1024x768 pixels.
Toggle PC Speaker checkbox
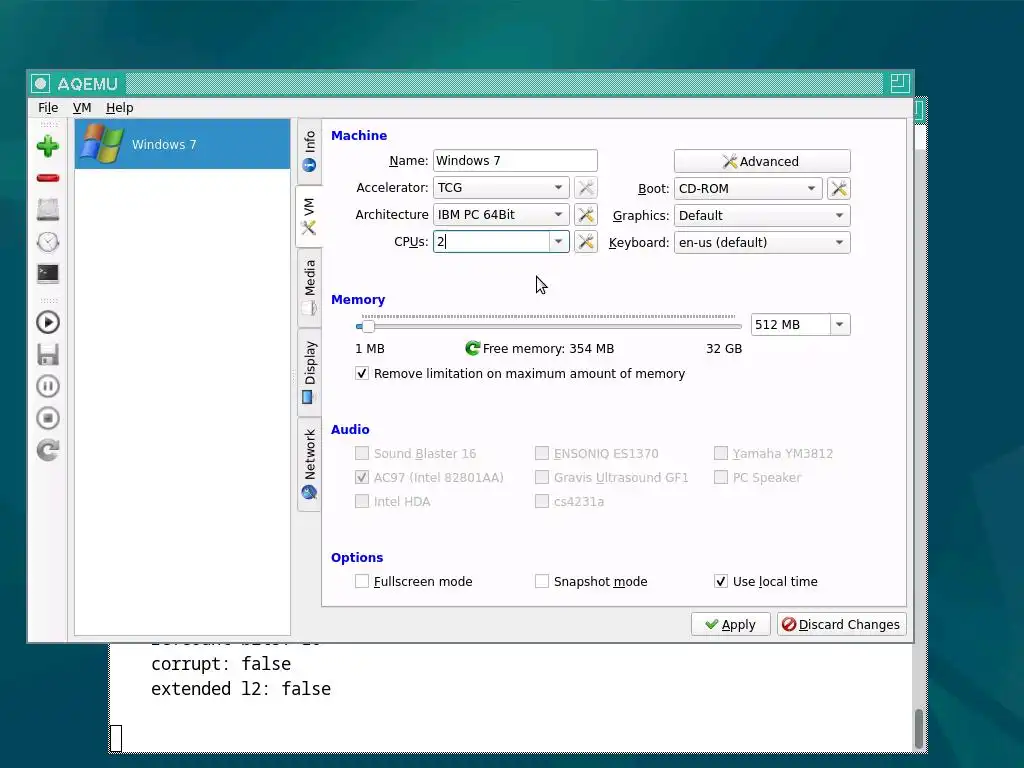(721, 477)
